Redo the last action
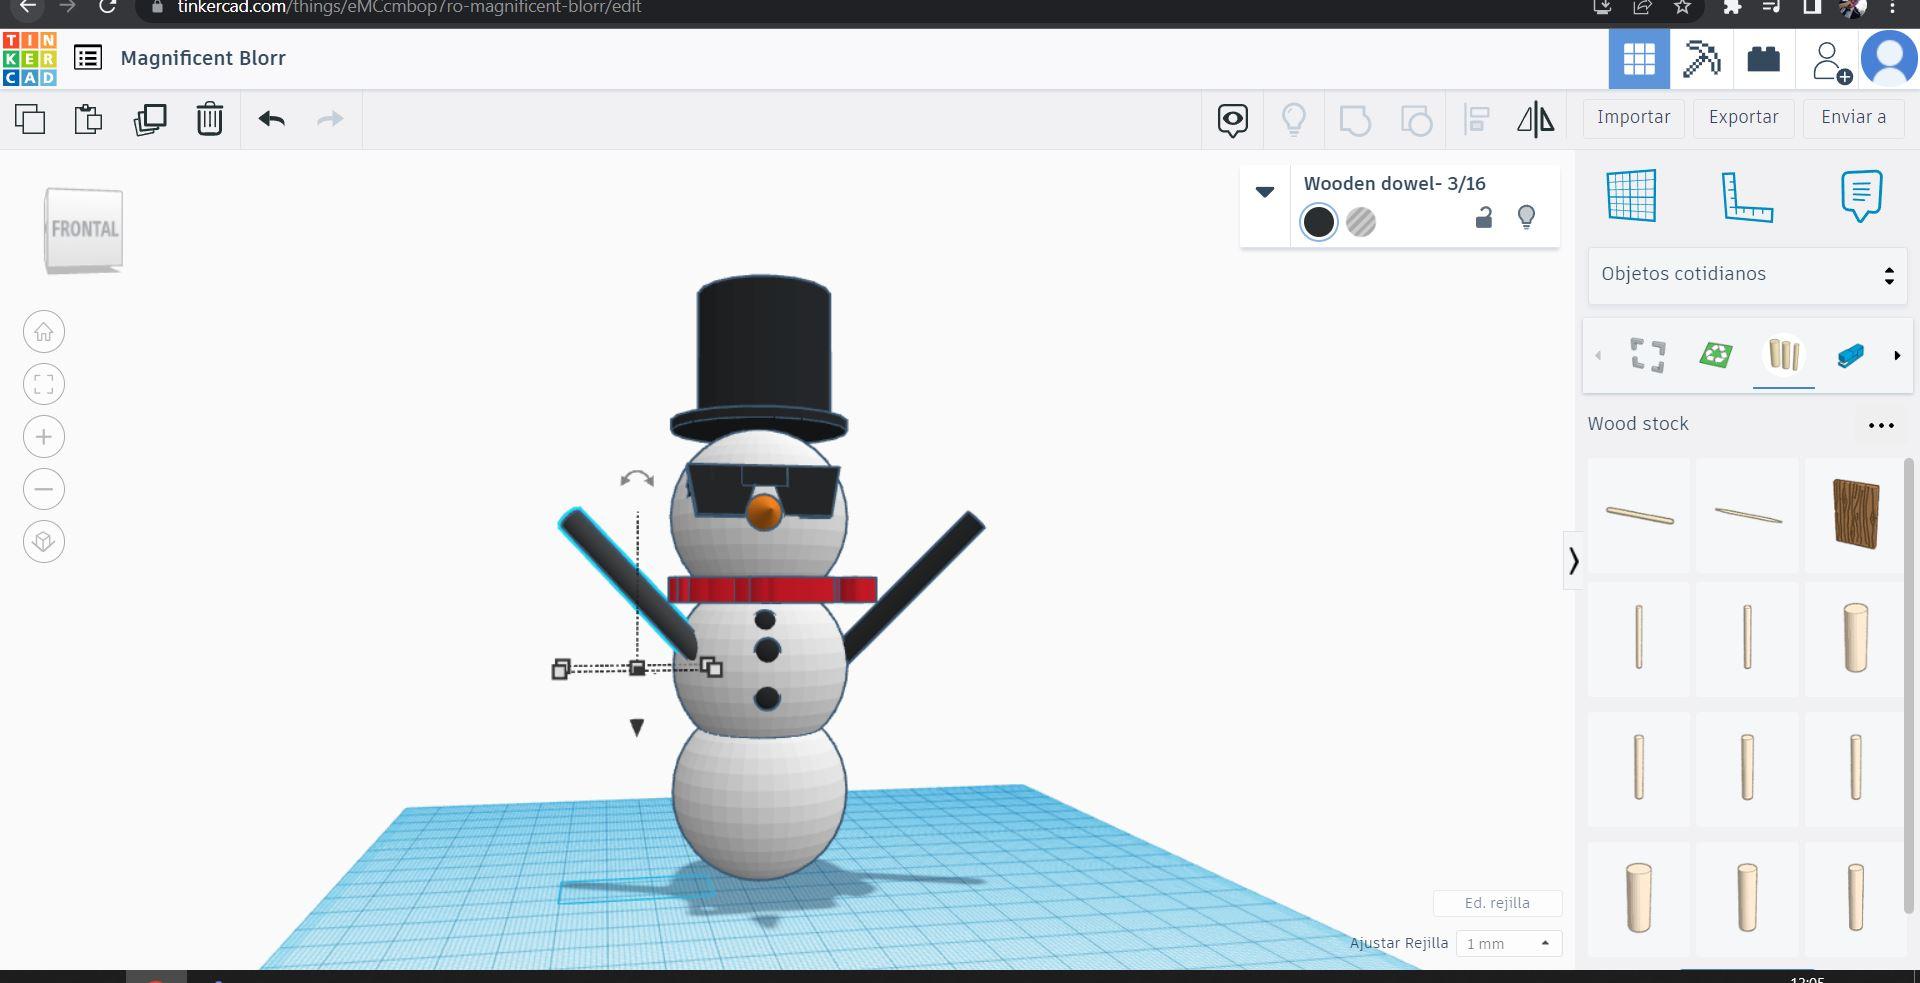The width and height of the screenshot is (1920, 983). click(x=330, y=119)
